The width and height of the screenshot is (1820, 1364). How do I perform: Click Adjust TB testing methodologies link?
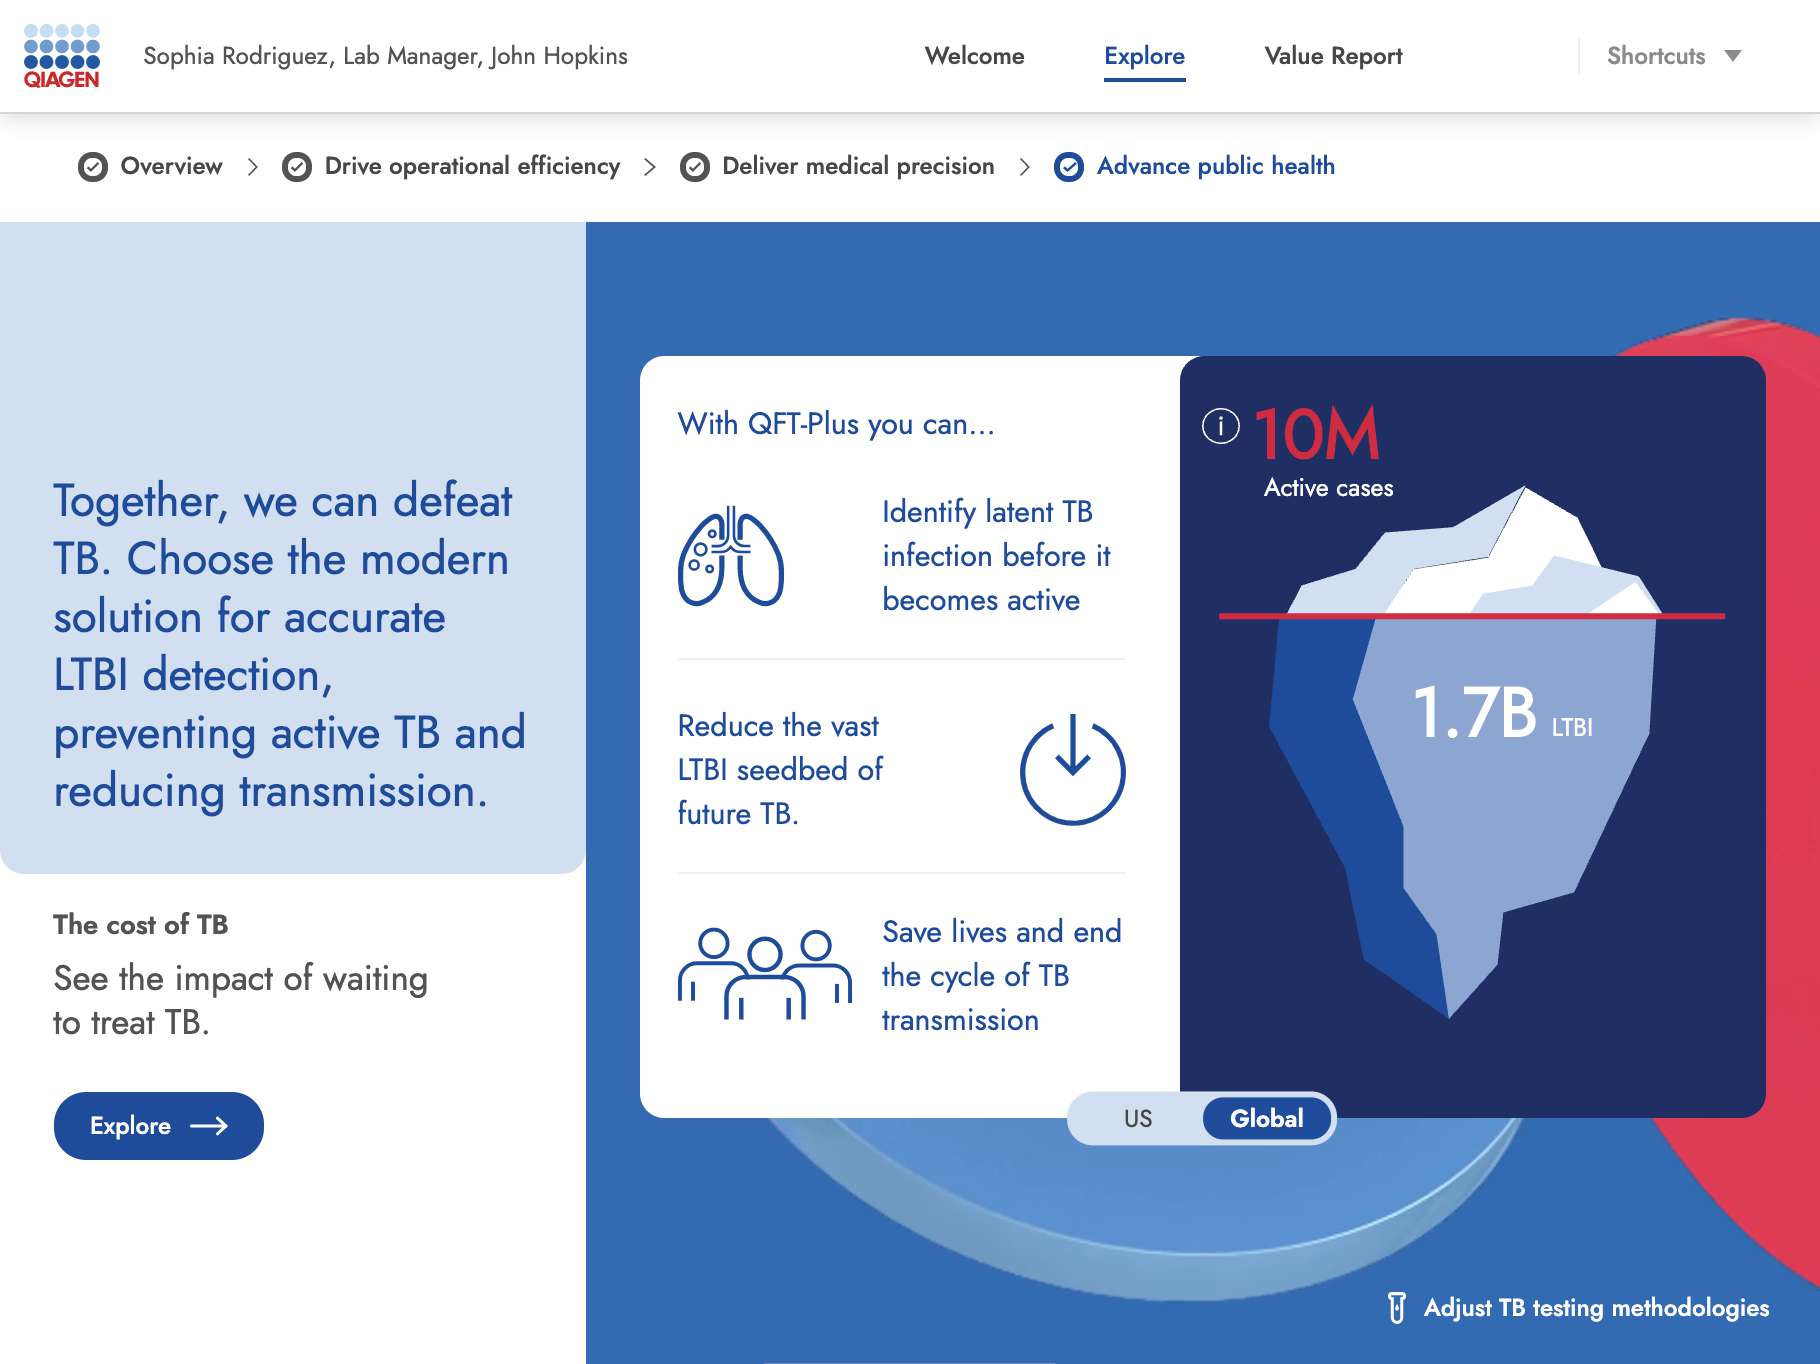(x=1578, y=1307)
